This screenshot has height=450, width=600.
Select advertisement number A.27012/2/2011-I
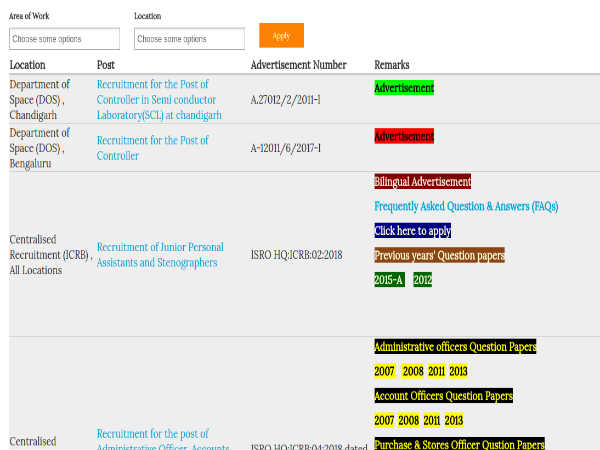tap(285, 100)
